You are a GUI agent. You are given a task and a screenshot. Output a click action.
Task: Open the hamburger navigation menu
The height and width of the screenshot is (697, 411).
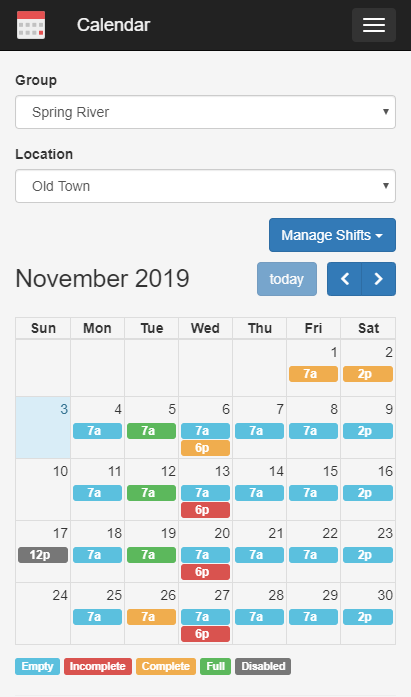(x=374, y=25)
